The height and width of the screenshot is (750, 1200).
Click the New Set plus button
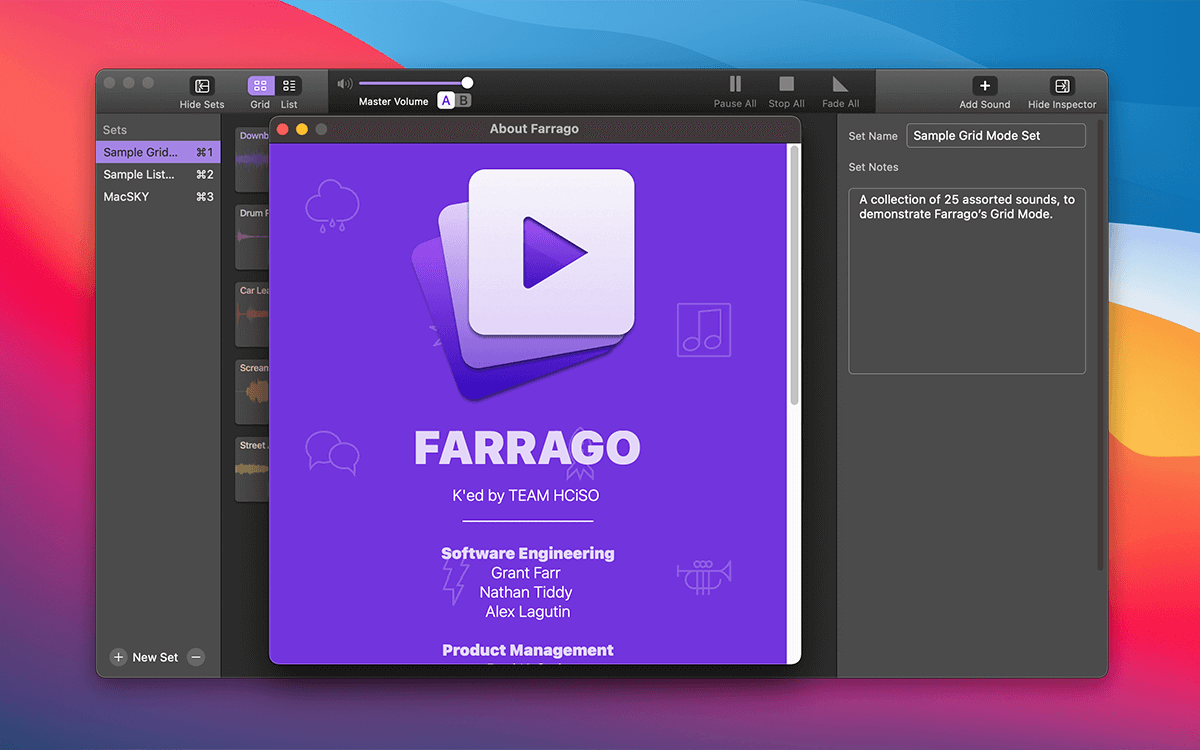pyautogui.click(x=118, y=657)
